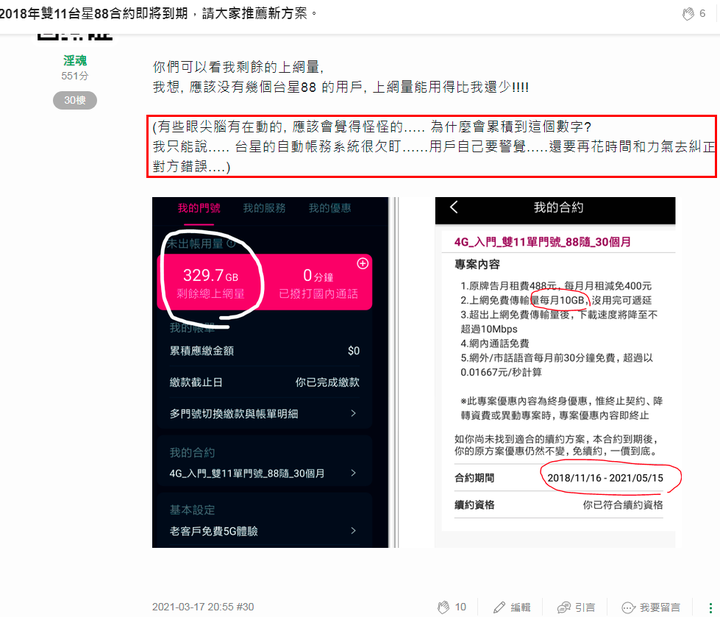
Task: Click the speech bubble icon beside 我要留言
Action: click(628, 607)
